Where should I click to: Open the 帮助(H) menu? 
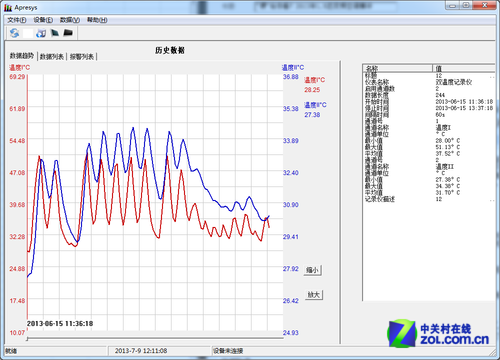click(x=97, y=20)
